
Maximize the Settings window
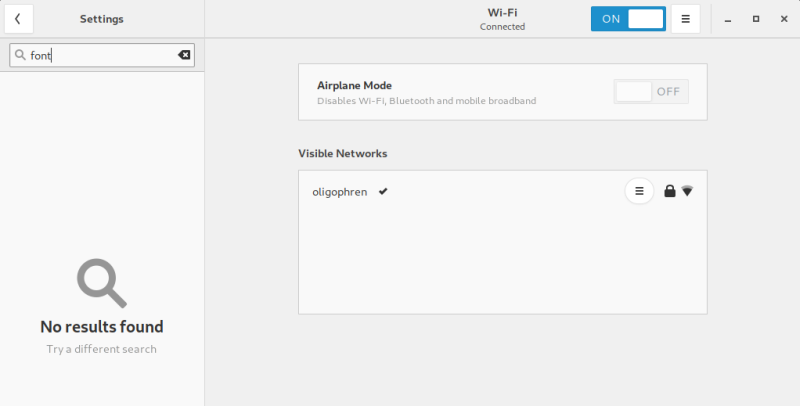pos(755,19)
